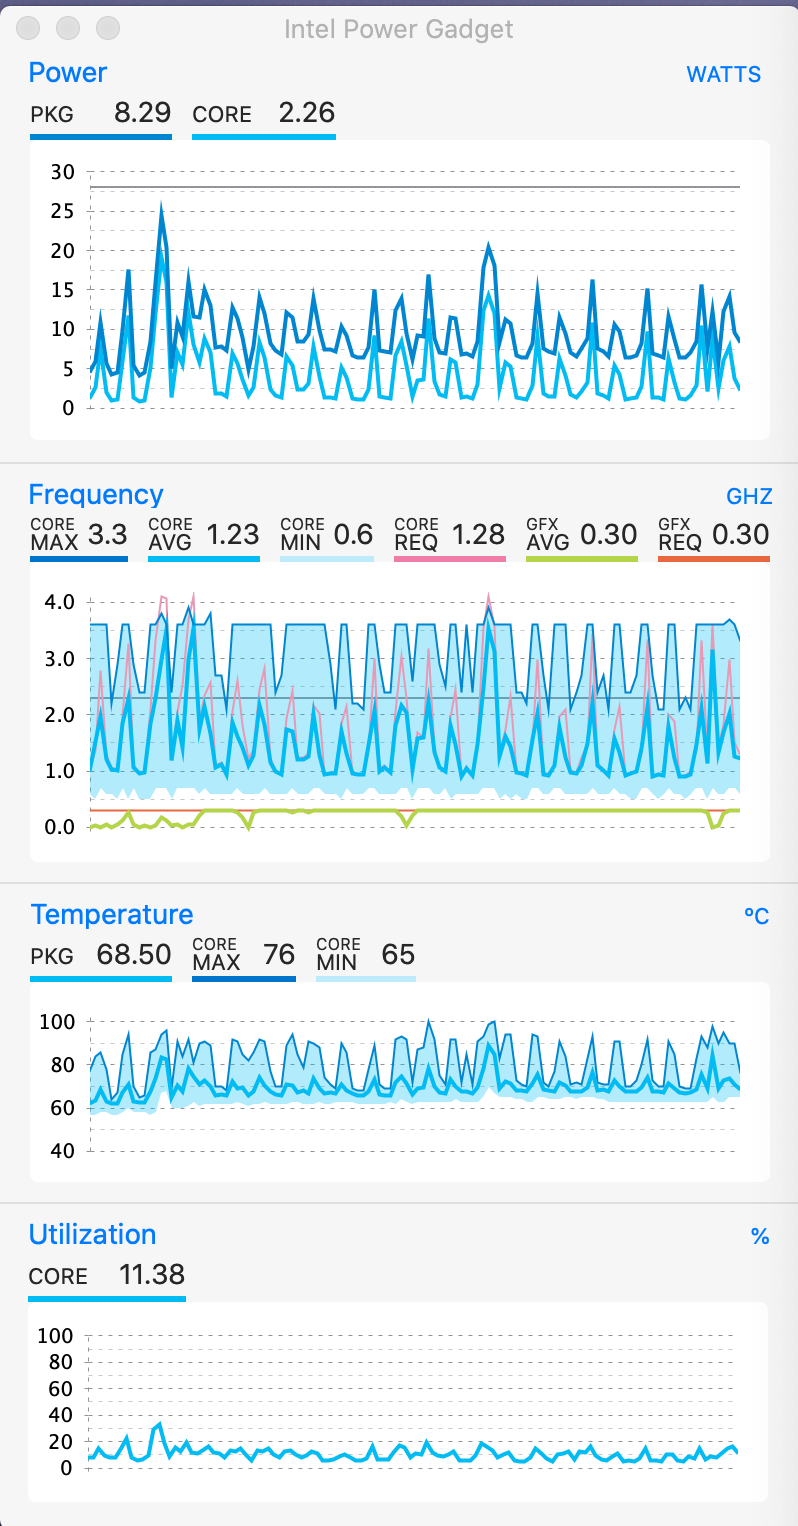Click the Temperature section heading
Viewport: 798px width, 1526px height.
[x=112, y=914]
